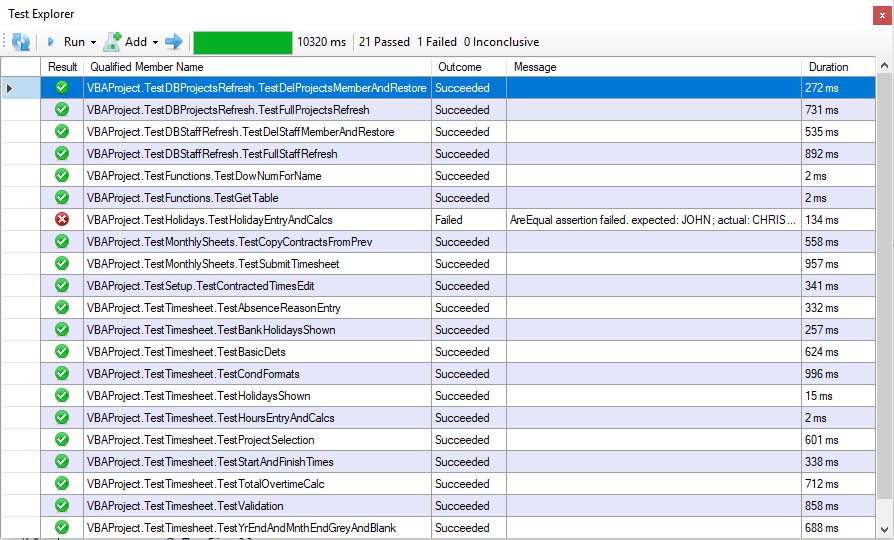Click the green check icon for TestBasicDets
This screenshot has width=894, height=540.
(x=62, y=351)
